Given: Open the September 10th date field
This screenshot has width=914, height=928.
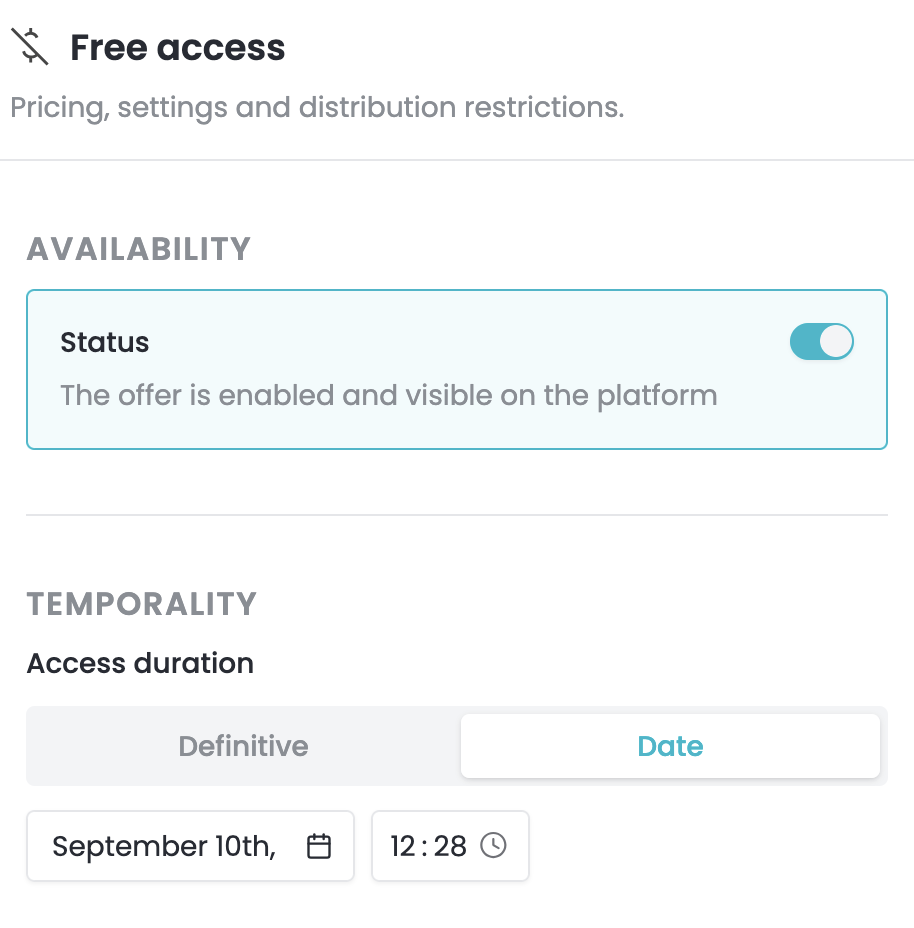Looking at the screenshot, I should 191,846.
